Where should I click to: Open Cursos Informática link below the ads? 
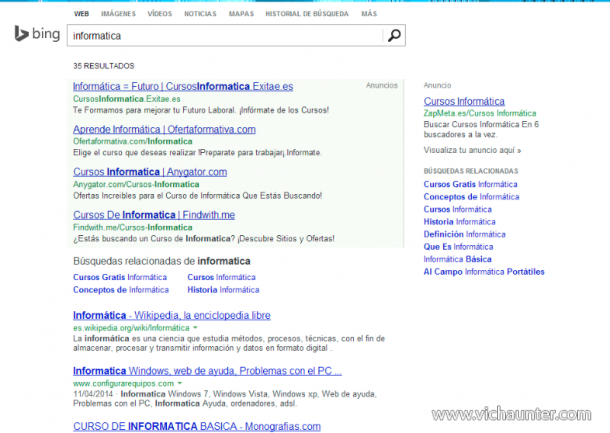tap(221, 277)
